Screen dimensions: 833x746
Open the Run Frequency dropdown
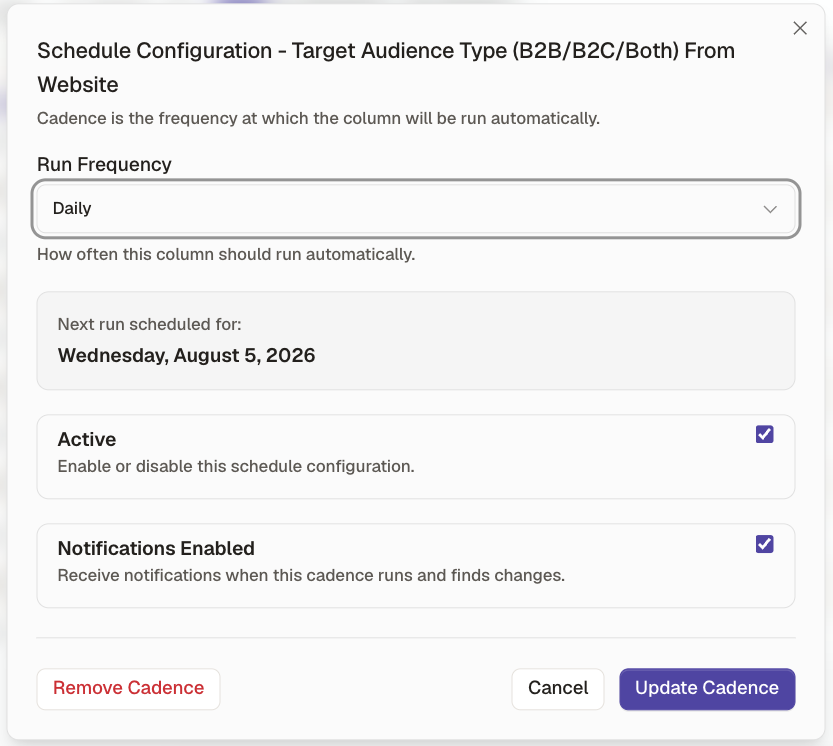point(416,209)
